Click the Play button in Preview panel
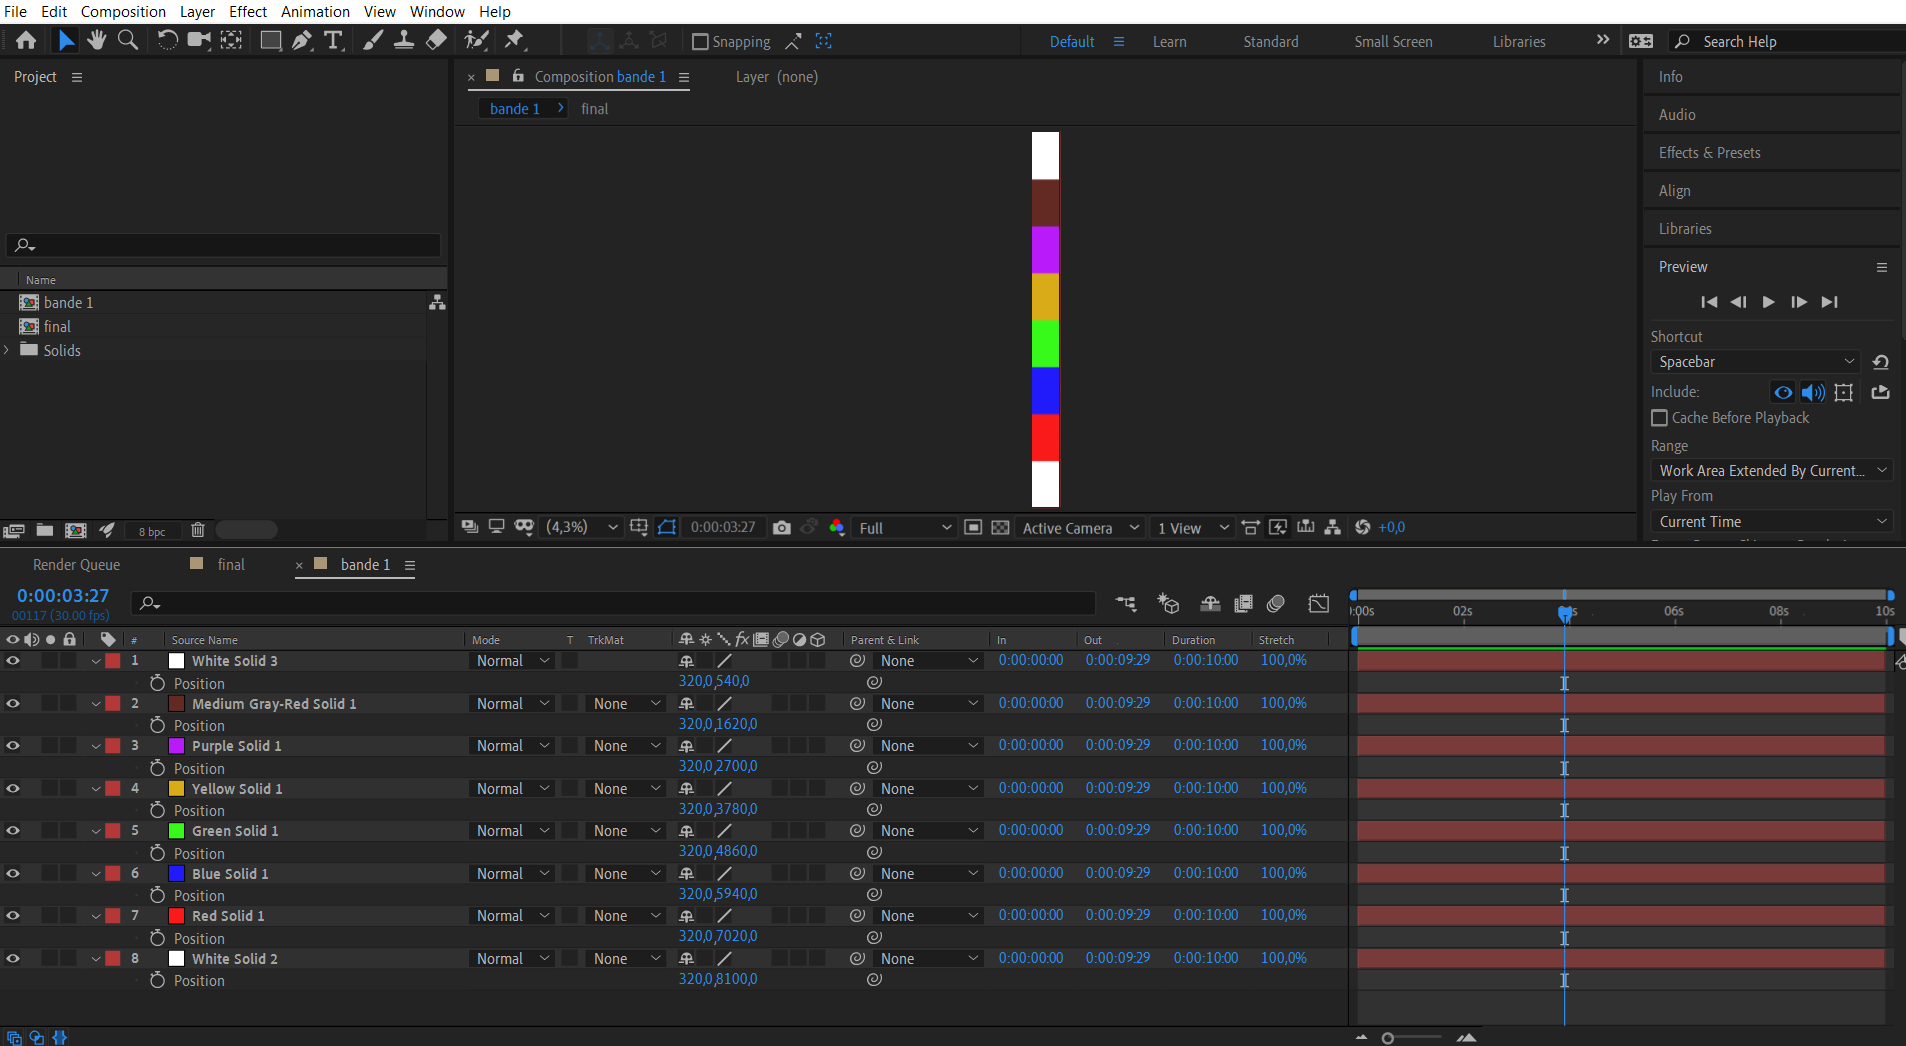The height and width of the screenshot is (1046, 1906). pos(1769,302)
